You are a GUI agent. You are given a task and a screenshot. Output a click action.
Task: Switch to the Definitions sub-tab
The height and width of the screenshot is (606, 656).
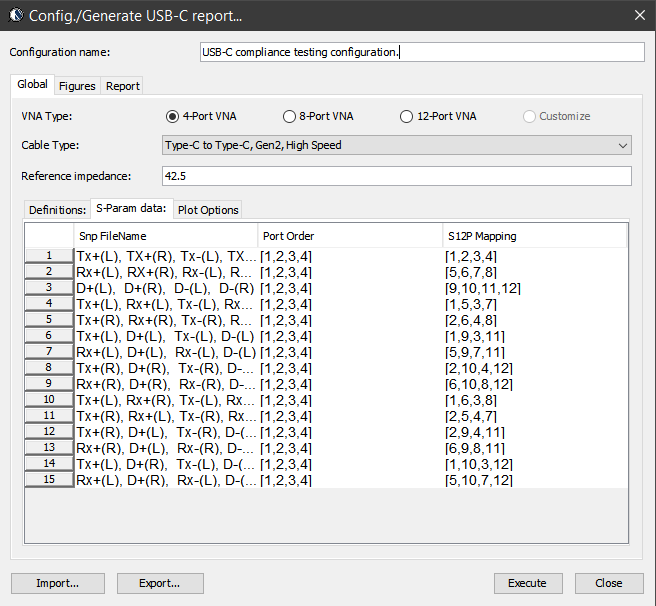(x=57, y=210)
